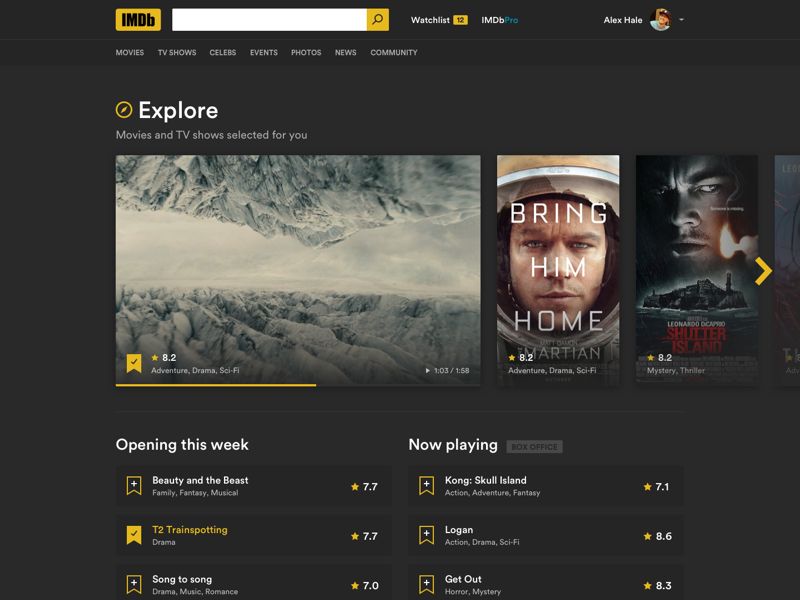Select the COMMUNITY menu item
Screen dimensions: 800x600
tap(394, 52)
